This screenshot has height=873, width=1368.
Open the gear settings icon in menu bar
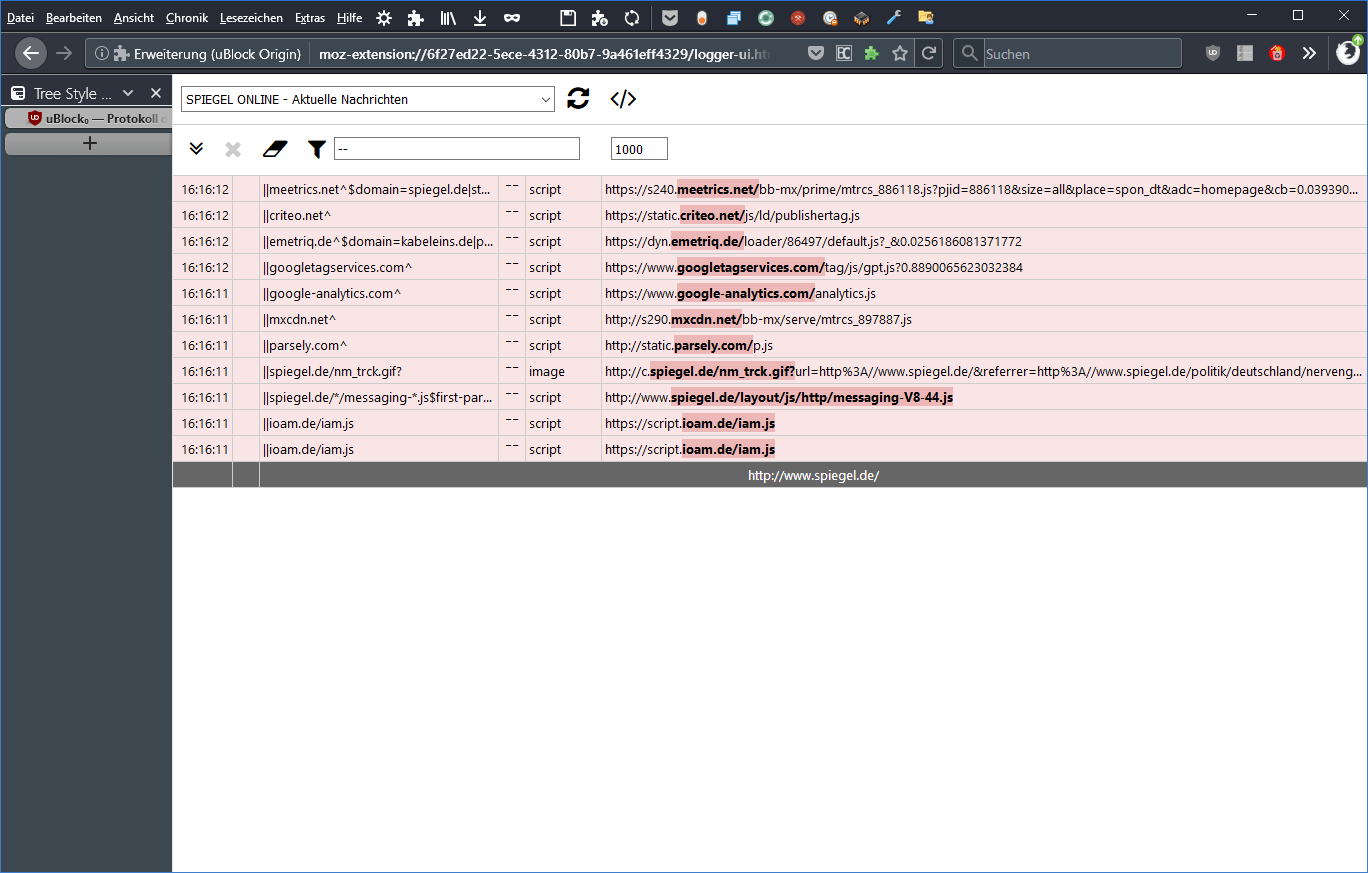(x=384, y=18)
